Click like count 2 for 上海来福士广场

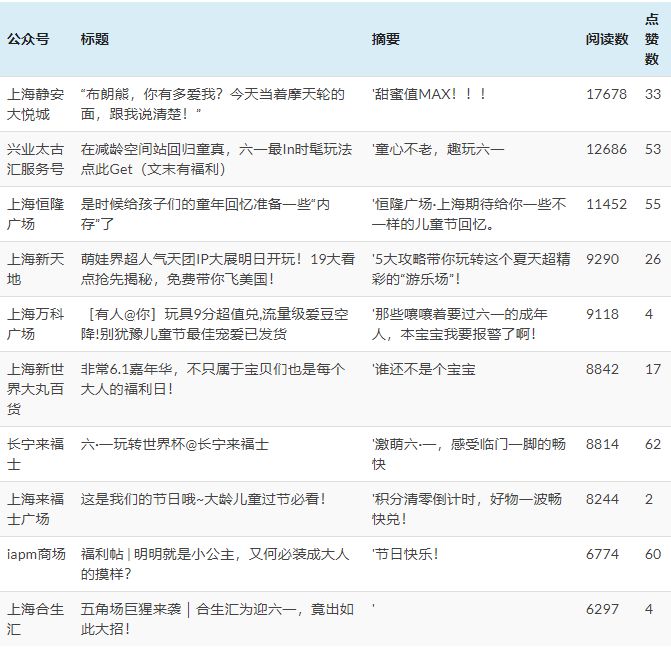click(x=649, y=499)
